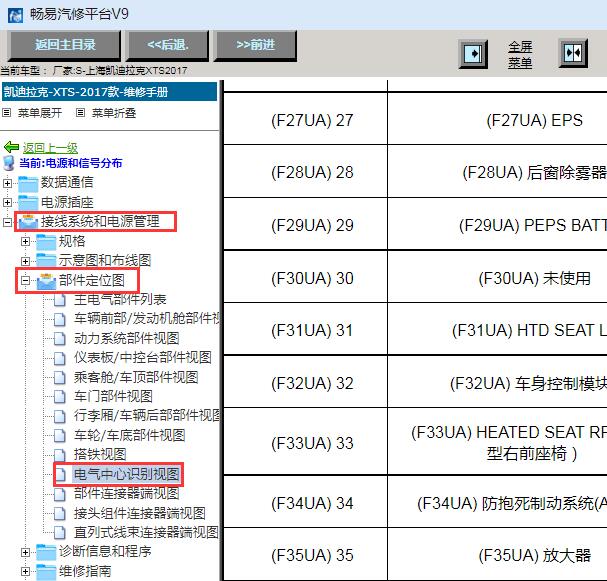
Task: Click the open 接线系统和电源管理 folder icon
Action: [28, 222]
